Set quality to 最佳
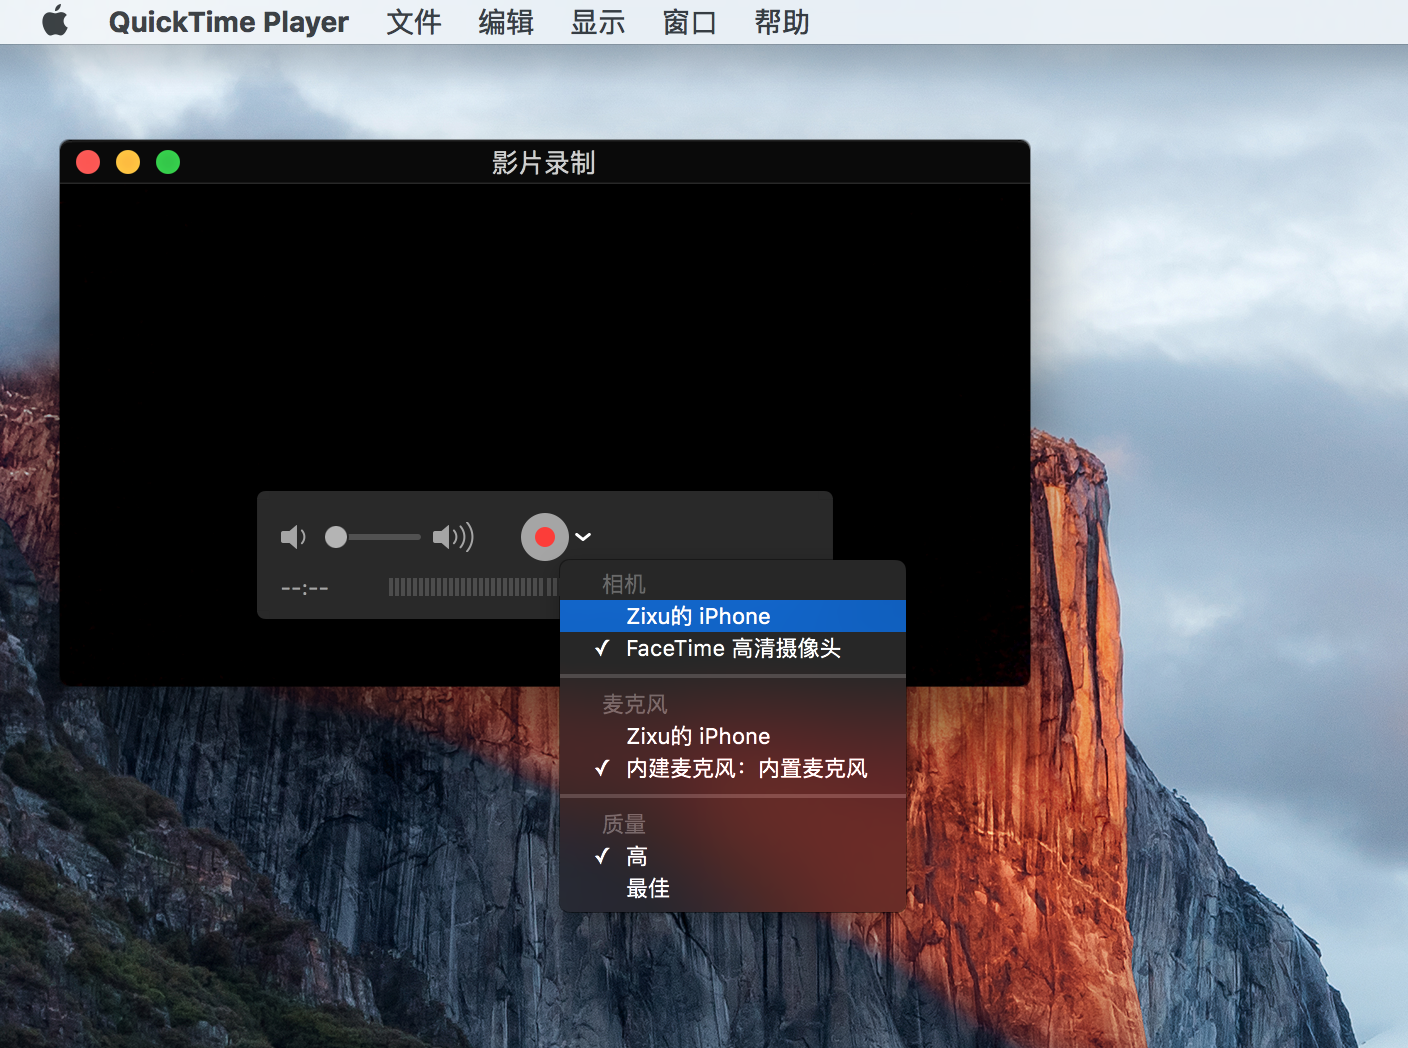The image size is (1408, 1048). pyautogui.click(x=733, y=888)
